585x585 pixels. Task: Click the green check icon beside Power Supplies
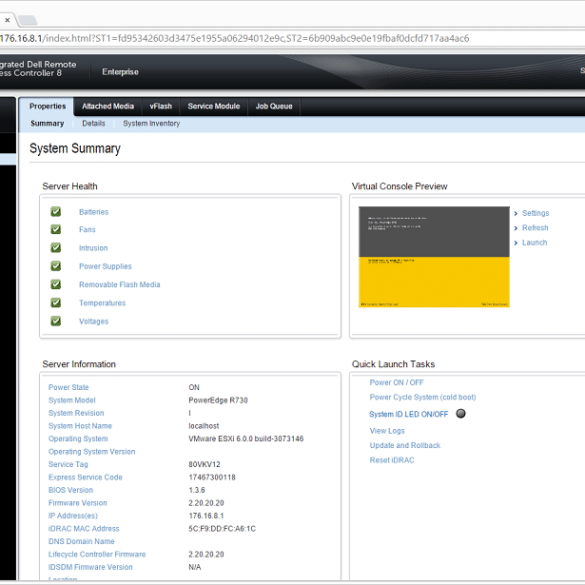56,266
